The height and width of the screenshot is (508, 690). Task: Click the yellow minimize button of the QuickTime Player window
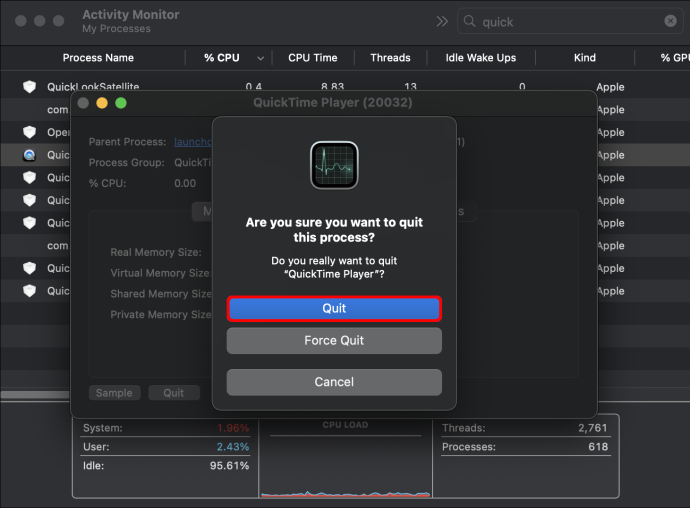click(x=102, y=103)
